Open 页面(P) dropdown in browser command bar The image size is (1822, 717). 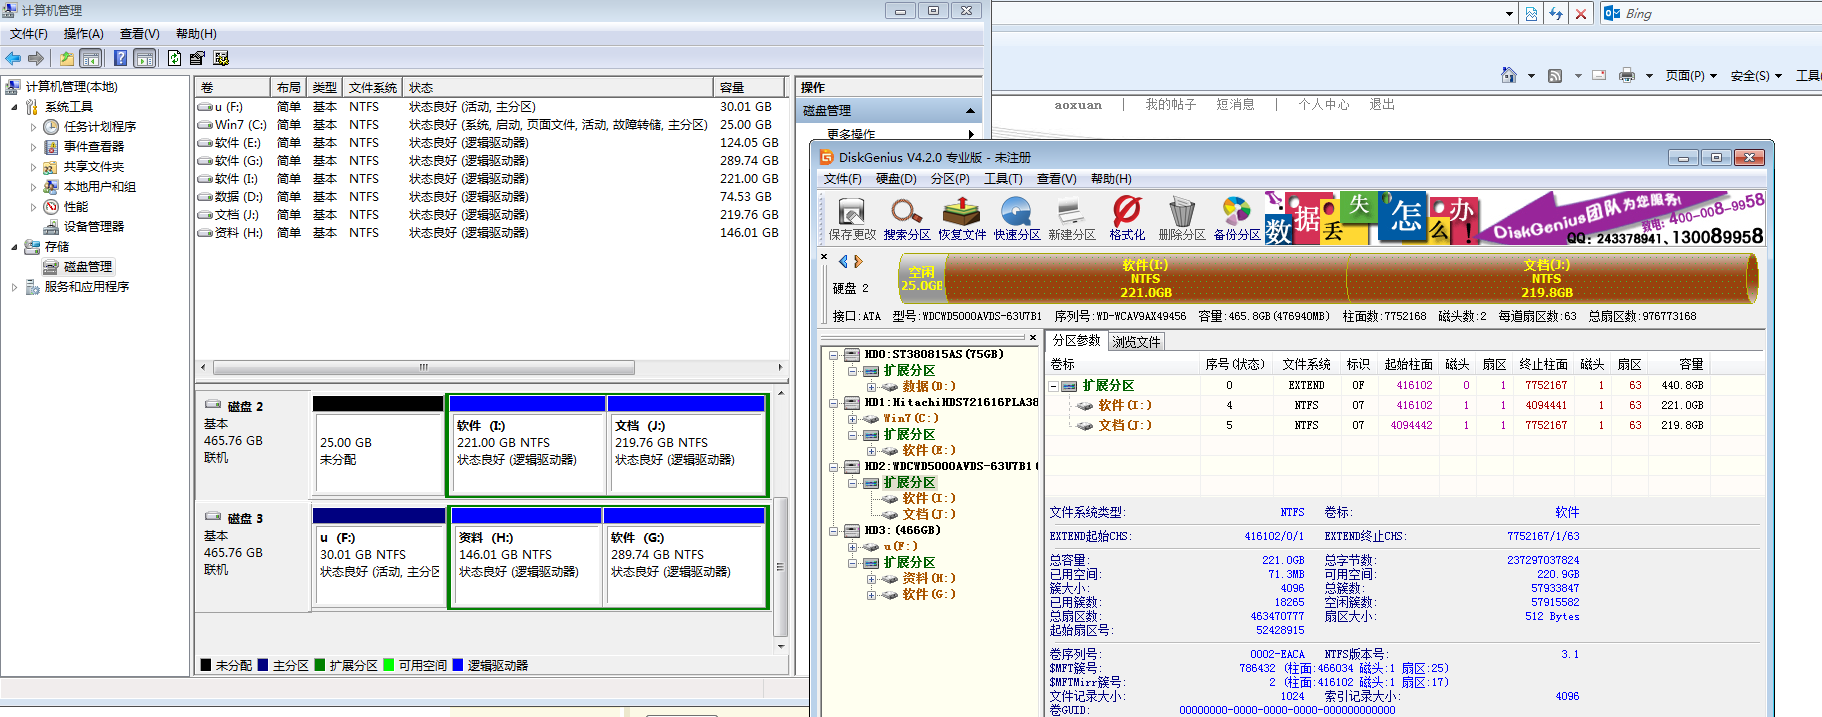click(1691, 76)
